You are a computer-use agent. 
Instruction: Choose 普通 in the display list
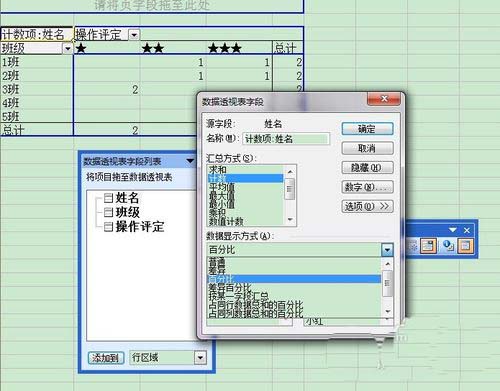[x=294, y=261]
